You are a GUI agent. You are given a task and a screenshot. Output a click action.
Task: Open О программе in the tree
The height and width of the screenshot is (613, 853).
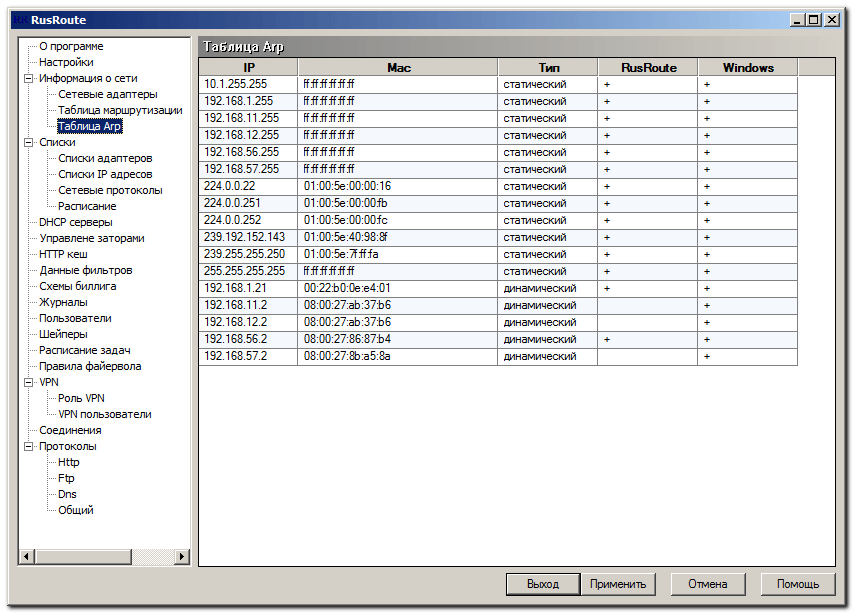tap(71, 46)
